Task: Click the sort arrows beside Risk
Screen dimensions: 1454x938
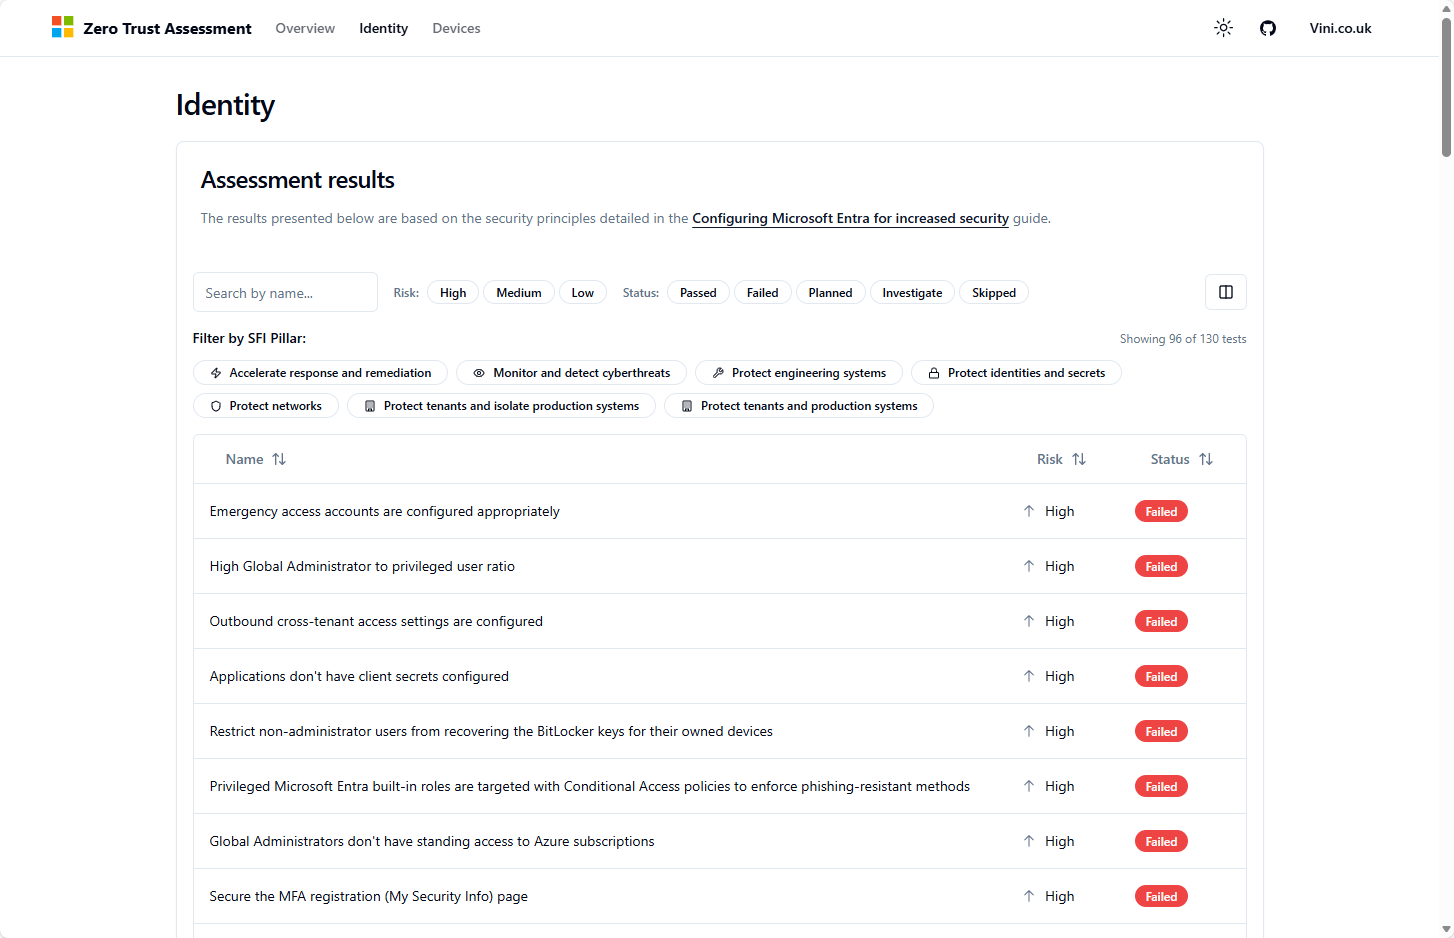Action: (1078, 459)
